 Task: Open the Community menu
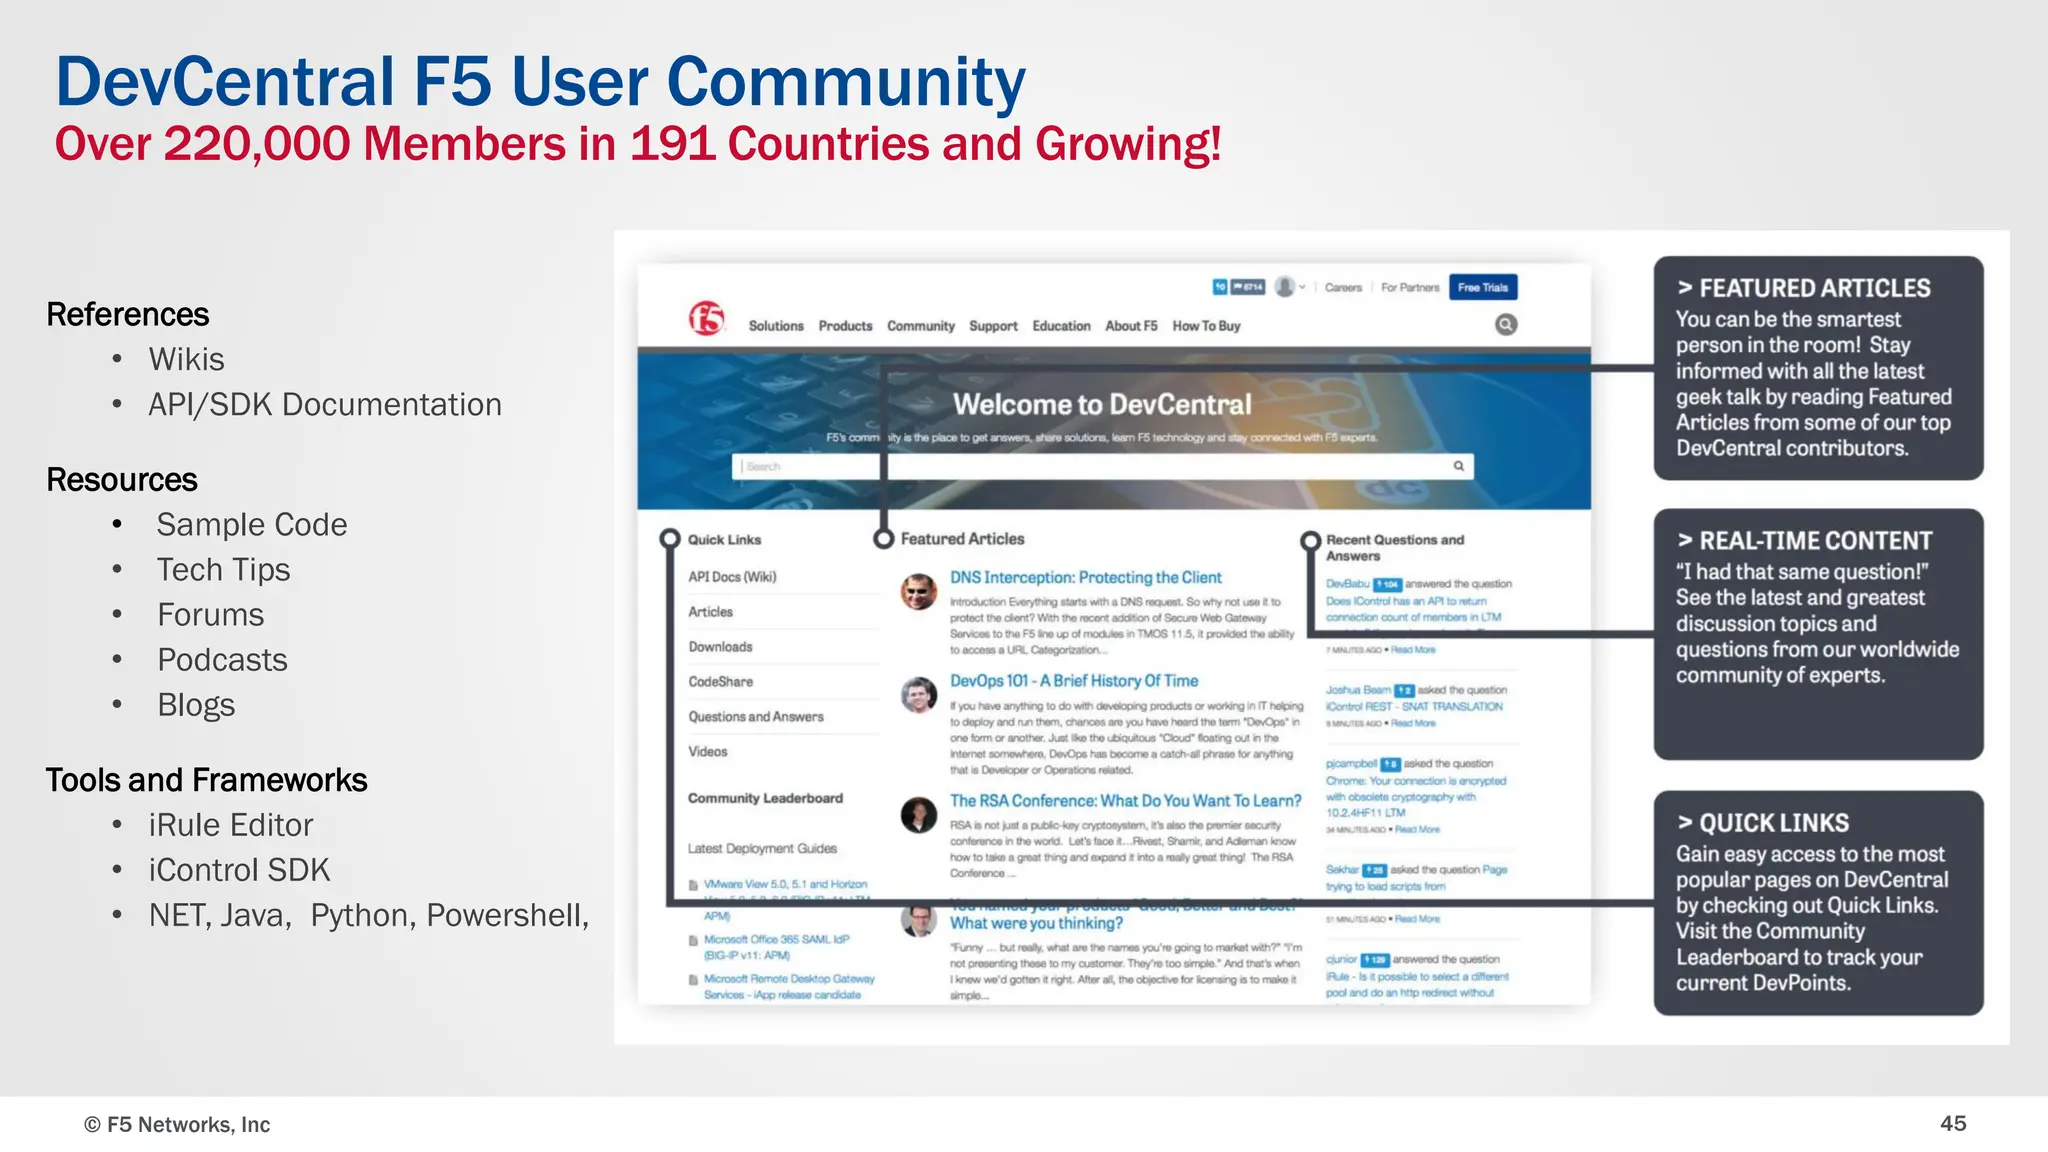point(921,326)
